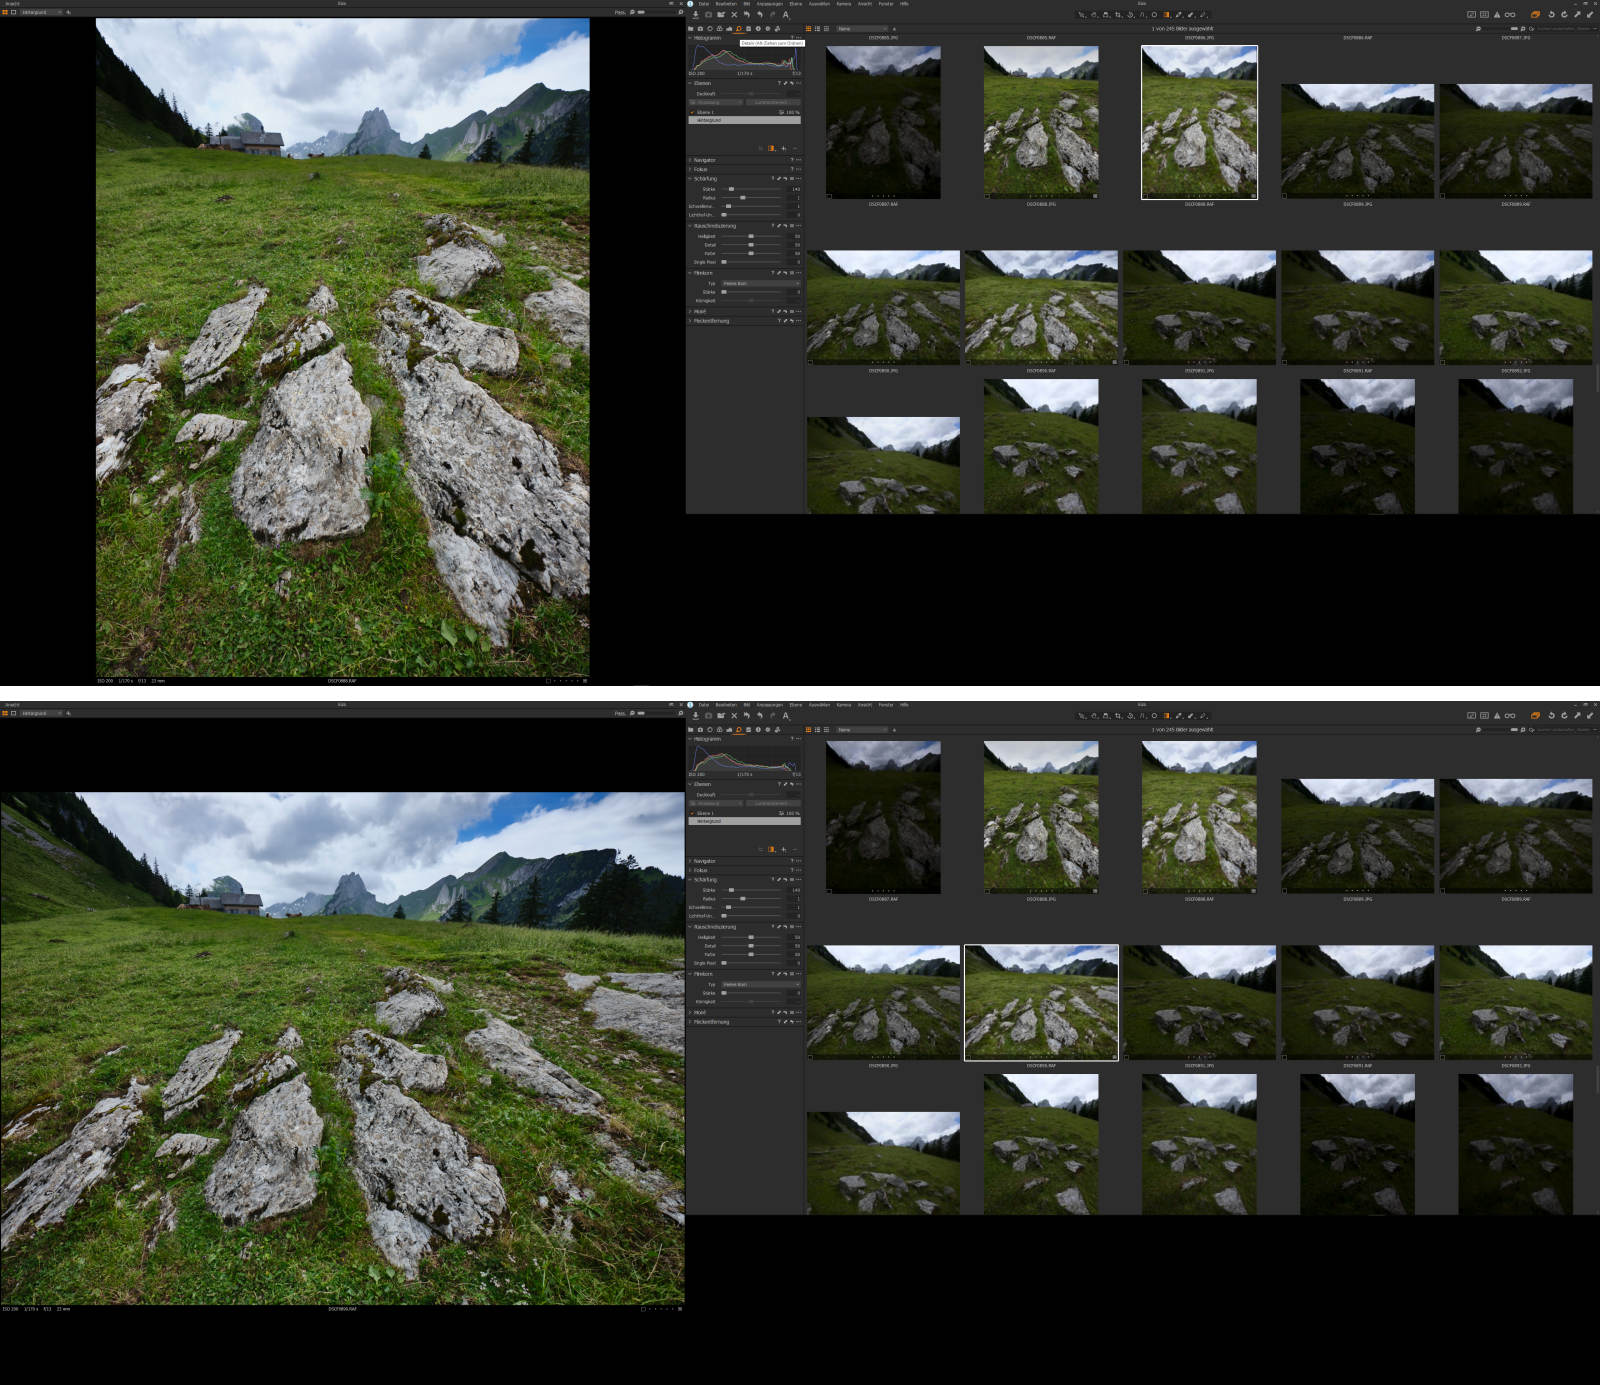Viewport: 1600px width, 1385px height.
Task: Click the Delete X icon in top window toolbar
Action: (734, 15)
